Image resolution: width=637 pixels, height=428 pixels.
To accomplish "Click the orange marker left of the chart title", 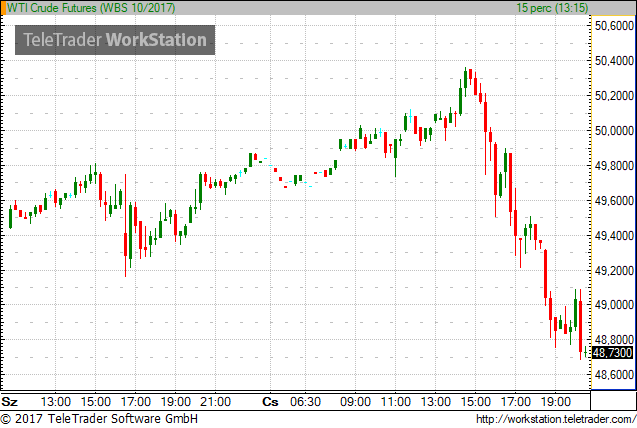I will tap(3, 8).
